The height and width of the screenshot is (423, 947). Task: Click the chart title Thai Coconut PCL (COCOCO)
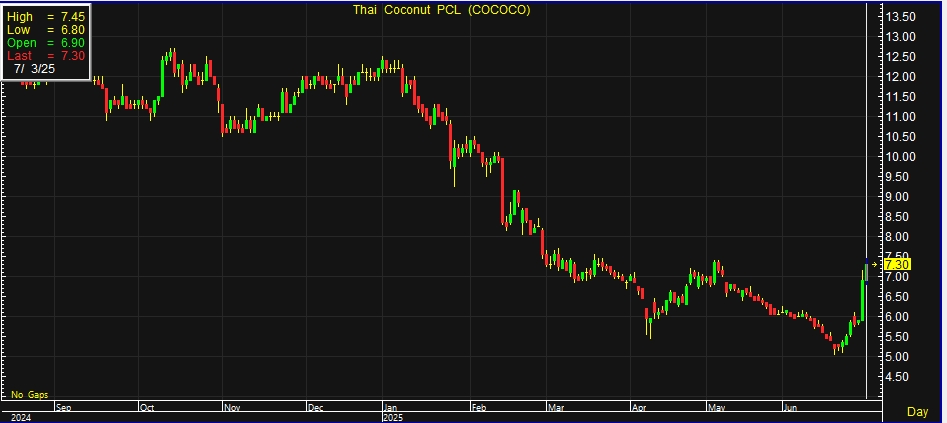[441, 10]
